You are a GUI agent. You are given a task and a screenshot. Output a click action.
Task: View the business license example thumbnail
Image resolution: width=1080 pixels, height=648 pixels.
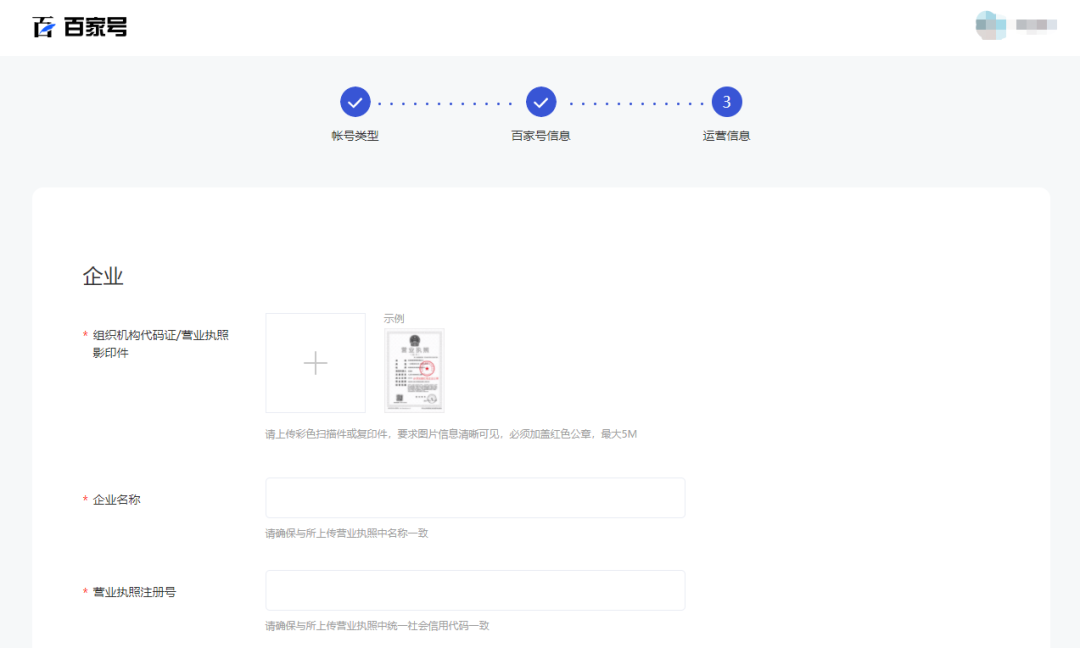click(415, 368)
